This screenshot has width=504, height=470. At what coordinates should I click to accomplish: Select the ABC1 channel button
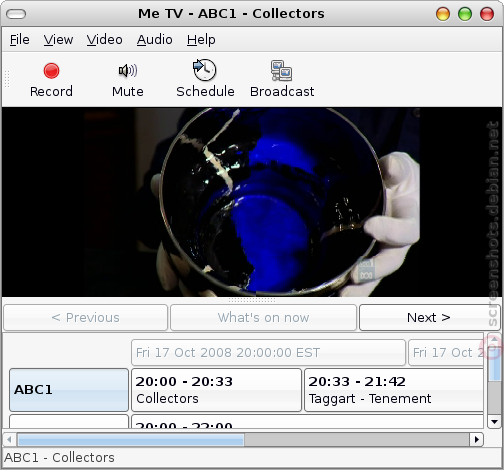[x=69, y=390]
